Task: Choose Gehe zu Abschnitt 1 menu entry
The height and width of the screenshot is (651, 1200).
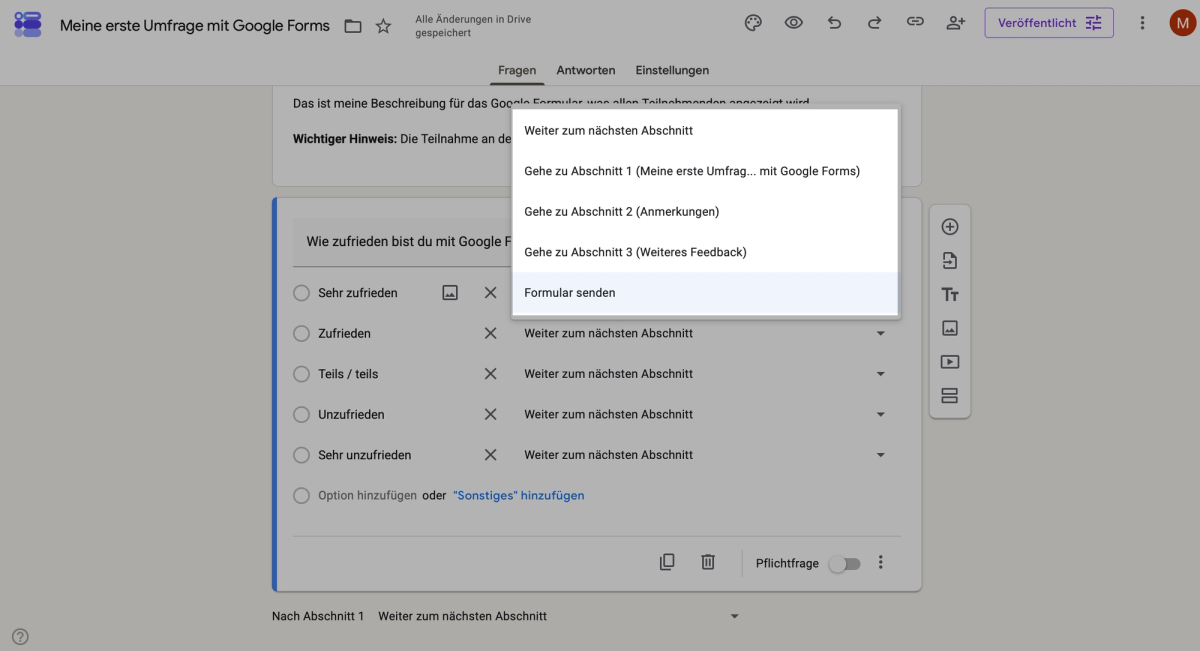Action: tap(706, 171)
